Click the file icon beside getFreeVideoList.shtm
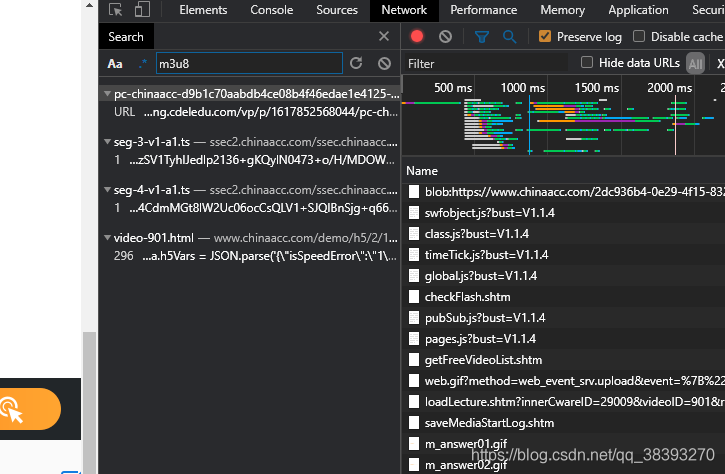Image resolution: width=725 pixels, height=474 pixels. coord(414,360)
